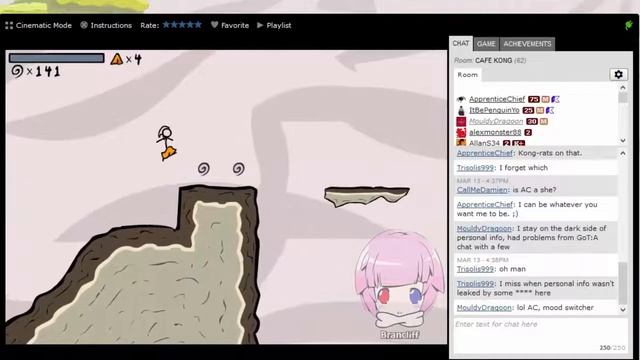
Task: Click Trisolis999's name beside 'oh man'
Action: pyautogui.click(x=475, y=269)
